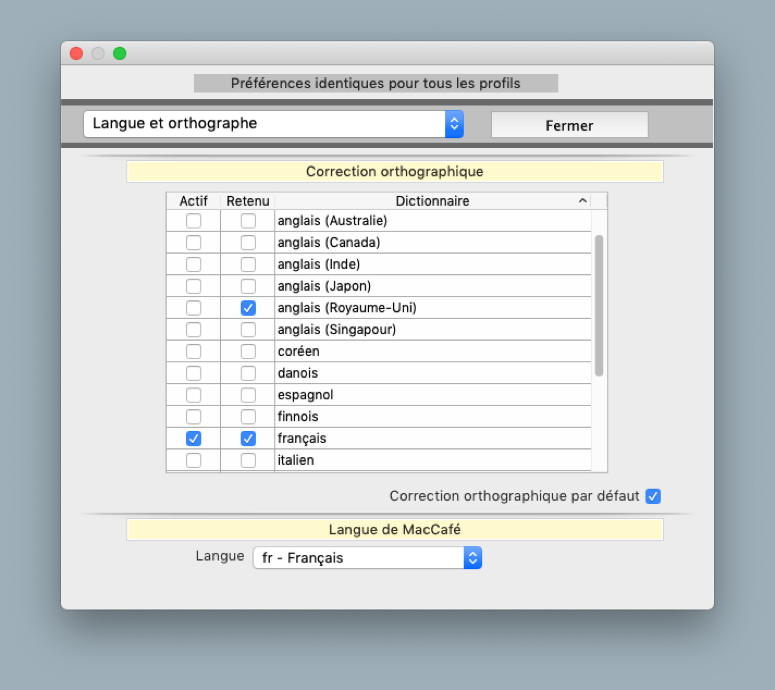Open the fr - Français language dropdown
Screen dimensions: 775x690
tap(367, 558)
